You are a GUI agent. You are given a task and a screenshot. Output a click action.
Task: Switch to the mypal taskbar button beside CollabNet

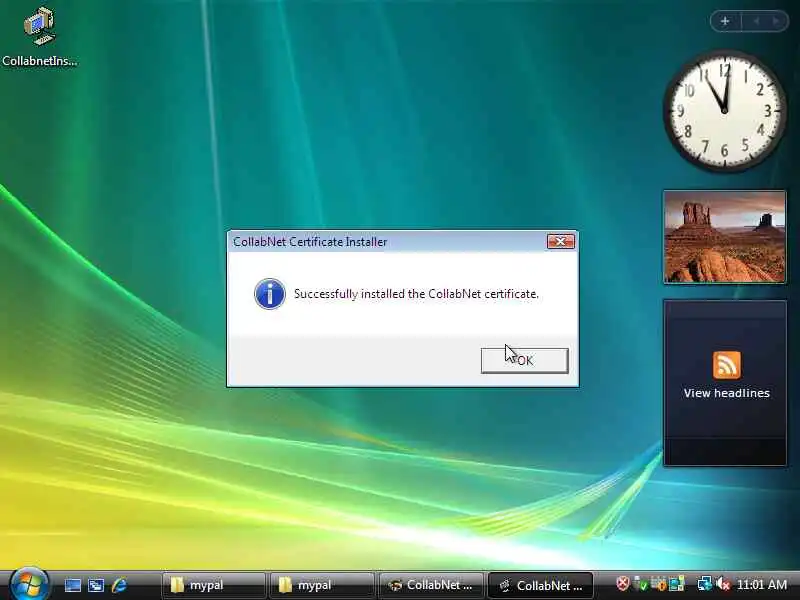(321, 585)
